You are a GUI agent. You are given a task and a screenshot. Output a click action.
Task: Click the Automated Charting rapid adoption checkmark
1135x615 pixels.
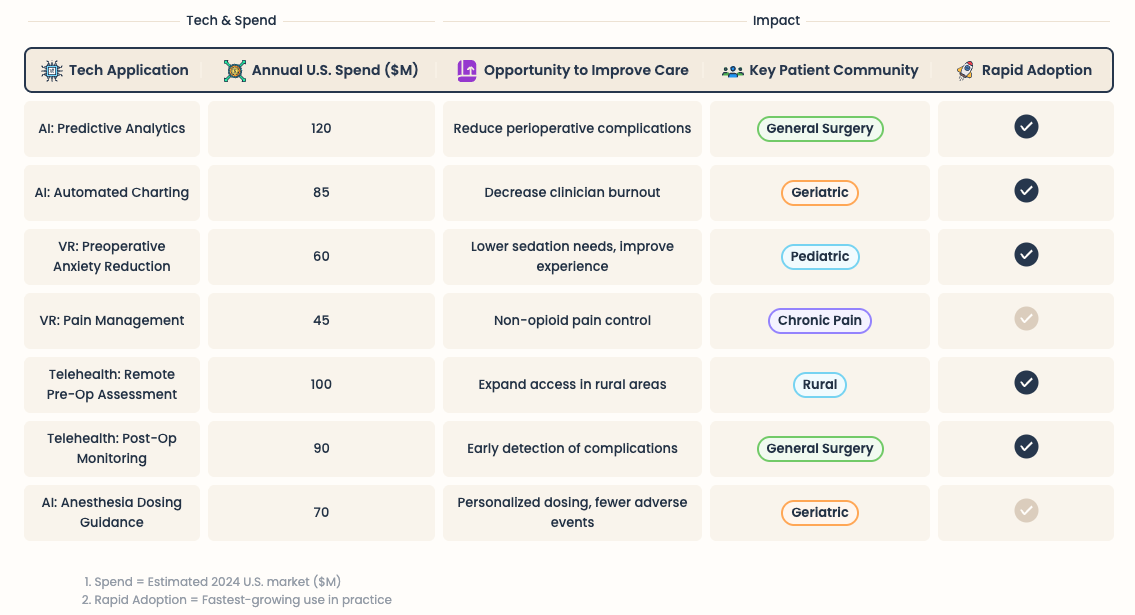[x=1026, y=191]
